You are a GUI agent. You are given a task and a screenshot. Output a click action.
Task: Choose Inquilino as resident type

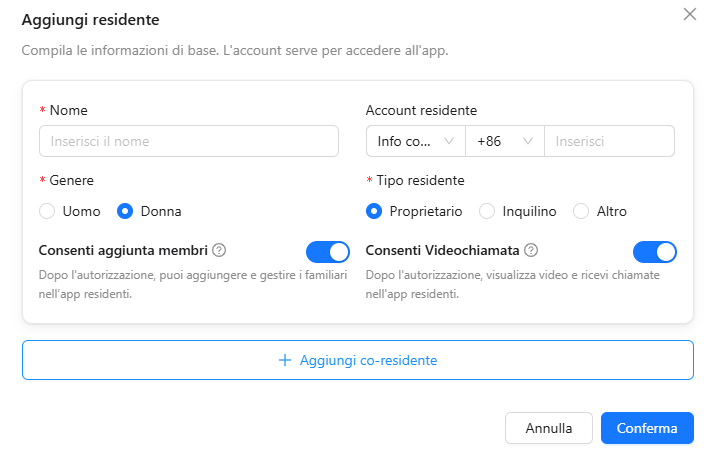click(x=487, y=211)
